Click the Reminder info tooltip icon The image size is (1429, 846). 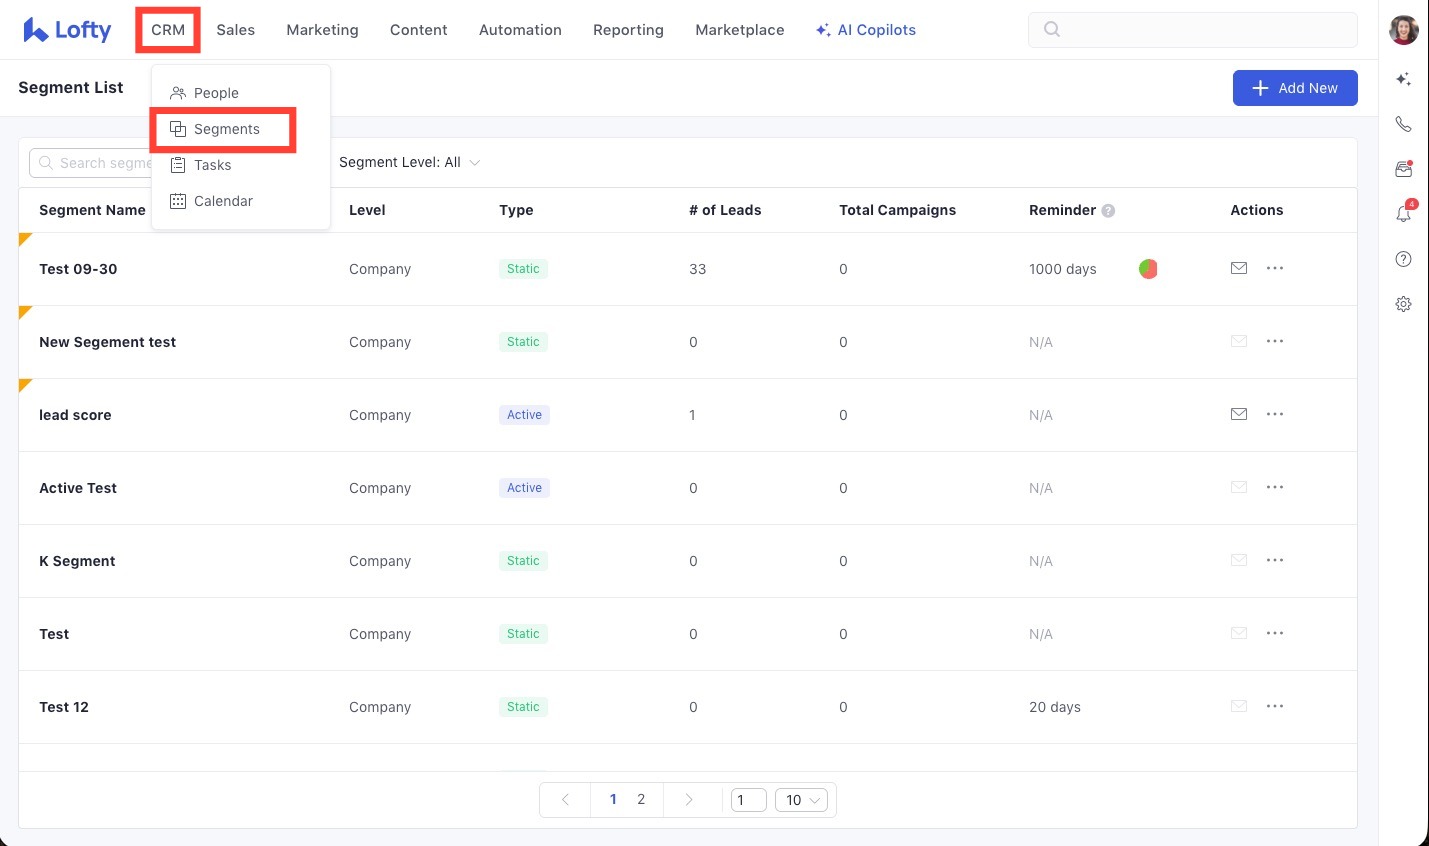pyautogui.click(x=1108, y=211)
